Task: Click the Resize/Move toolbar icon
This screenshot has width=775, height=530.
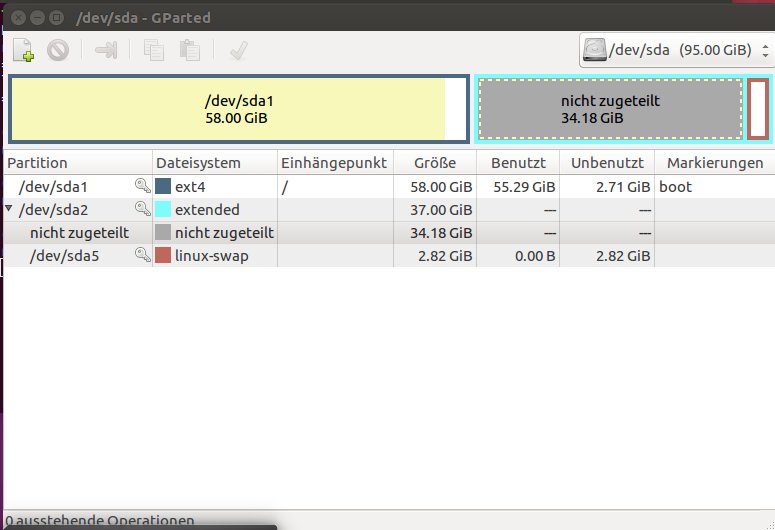Action: [106, 50]
